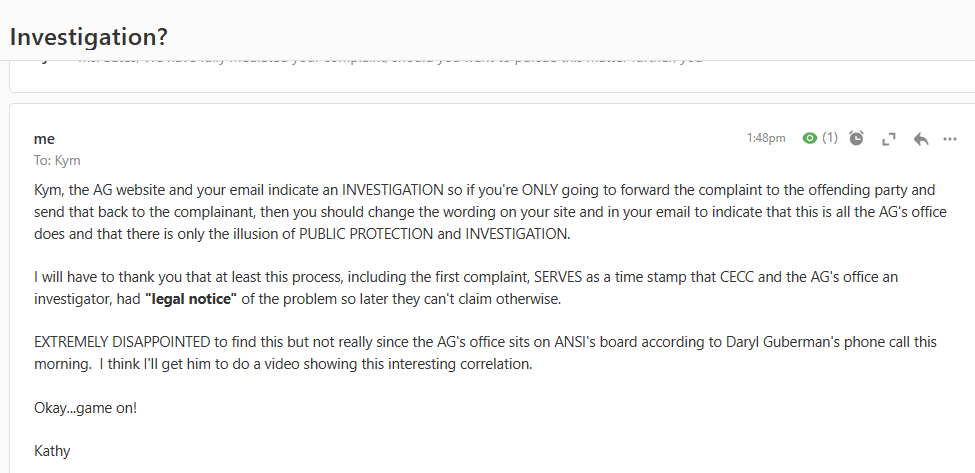
Task: Click the sender name "me"
Action: [x=44, y=139]
